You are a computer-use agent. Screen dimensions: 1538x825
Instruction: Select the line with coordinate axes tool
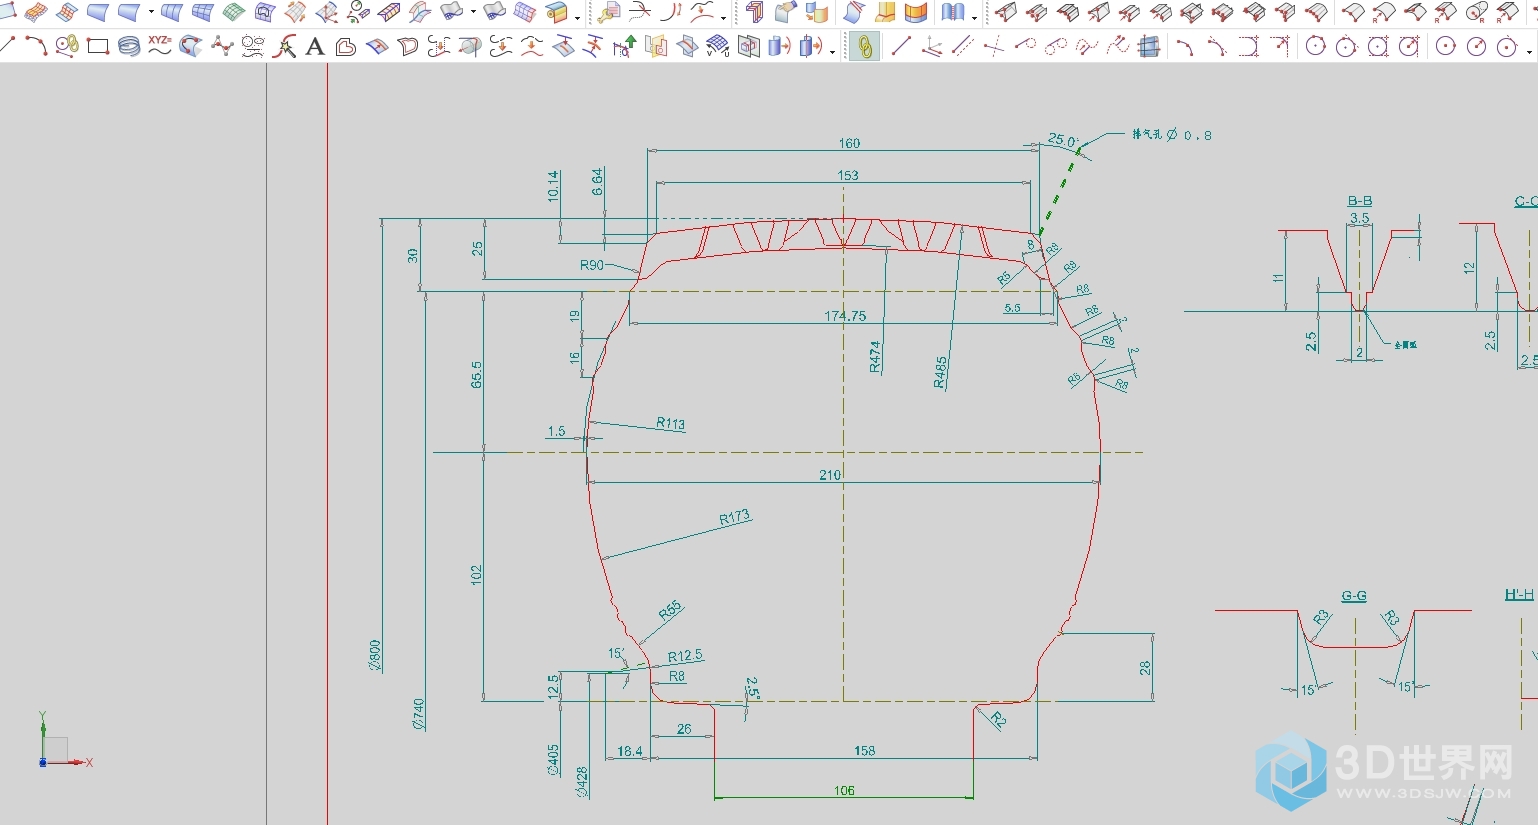pos(932,46)
